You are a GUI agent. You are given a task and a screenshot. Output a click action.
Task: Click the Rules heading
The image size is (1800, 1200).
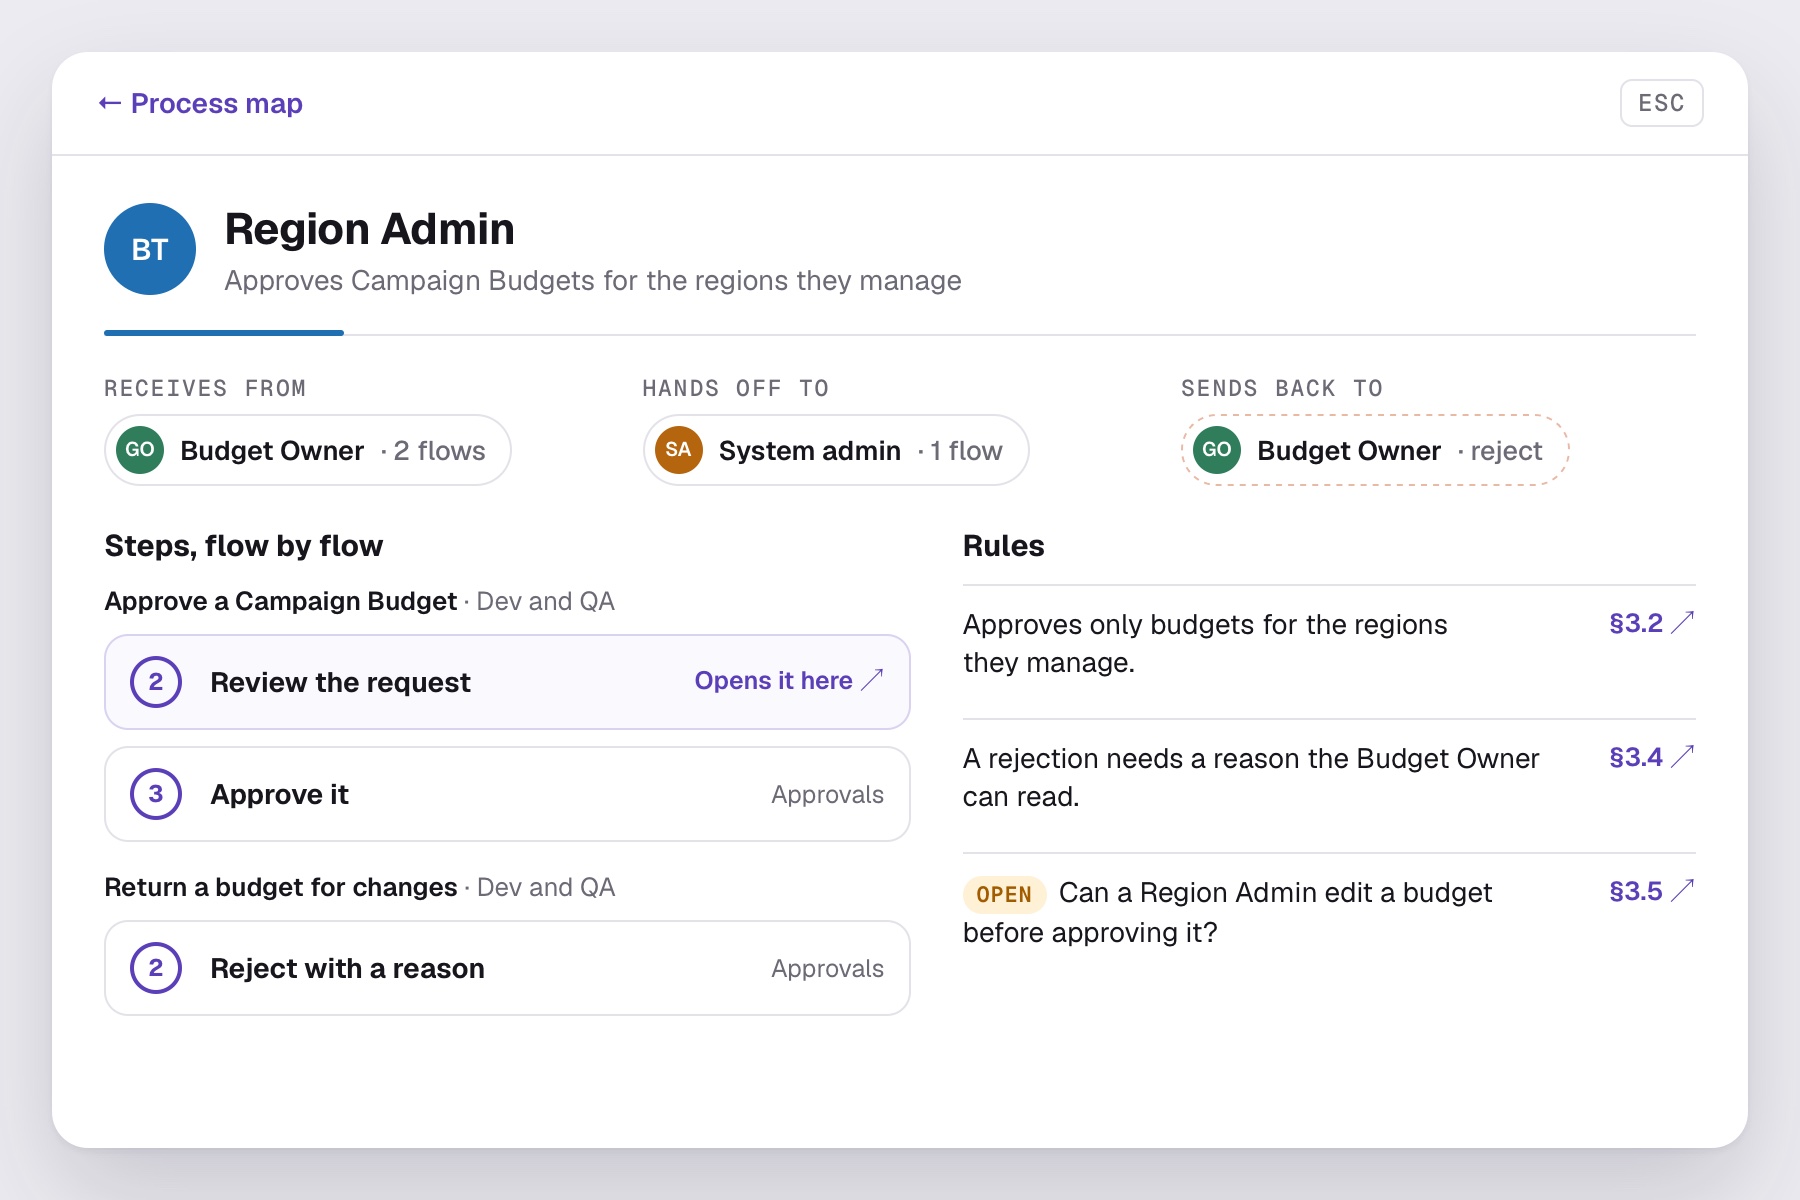click(1004, 546)
